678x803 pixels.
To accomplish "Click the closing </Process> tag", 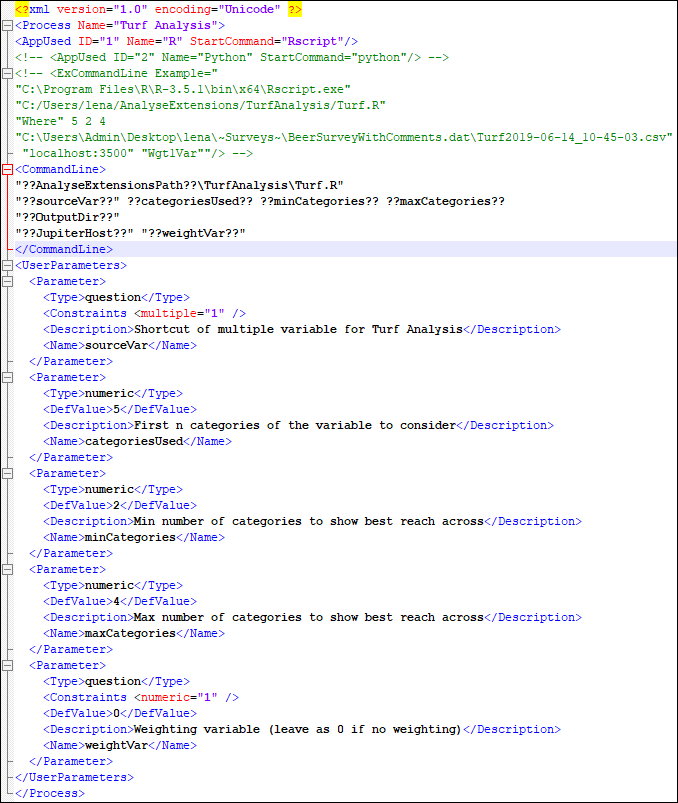I will (x=50, y=793).
